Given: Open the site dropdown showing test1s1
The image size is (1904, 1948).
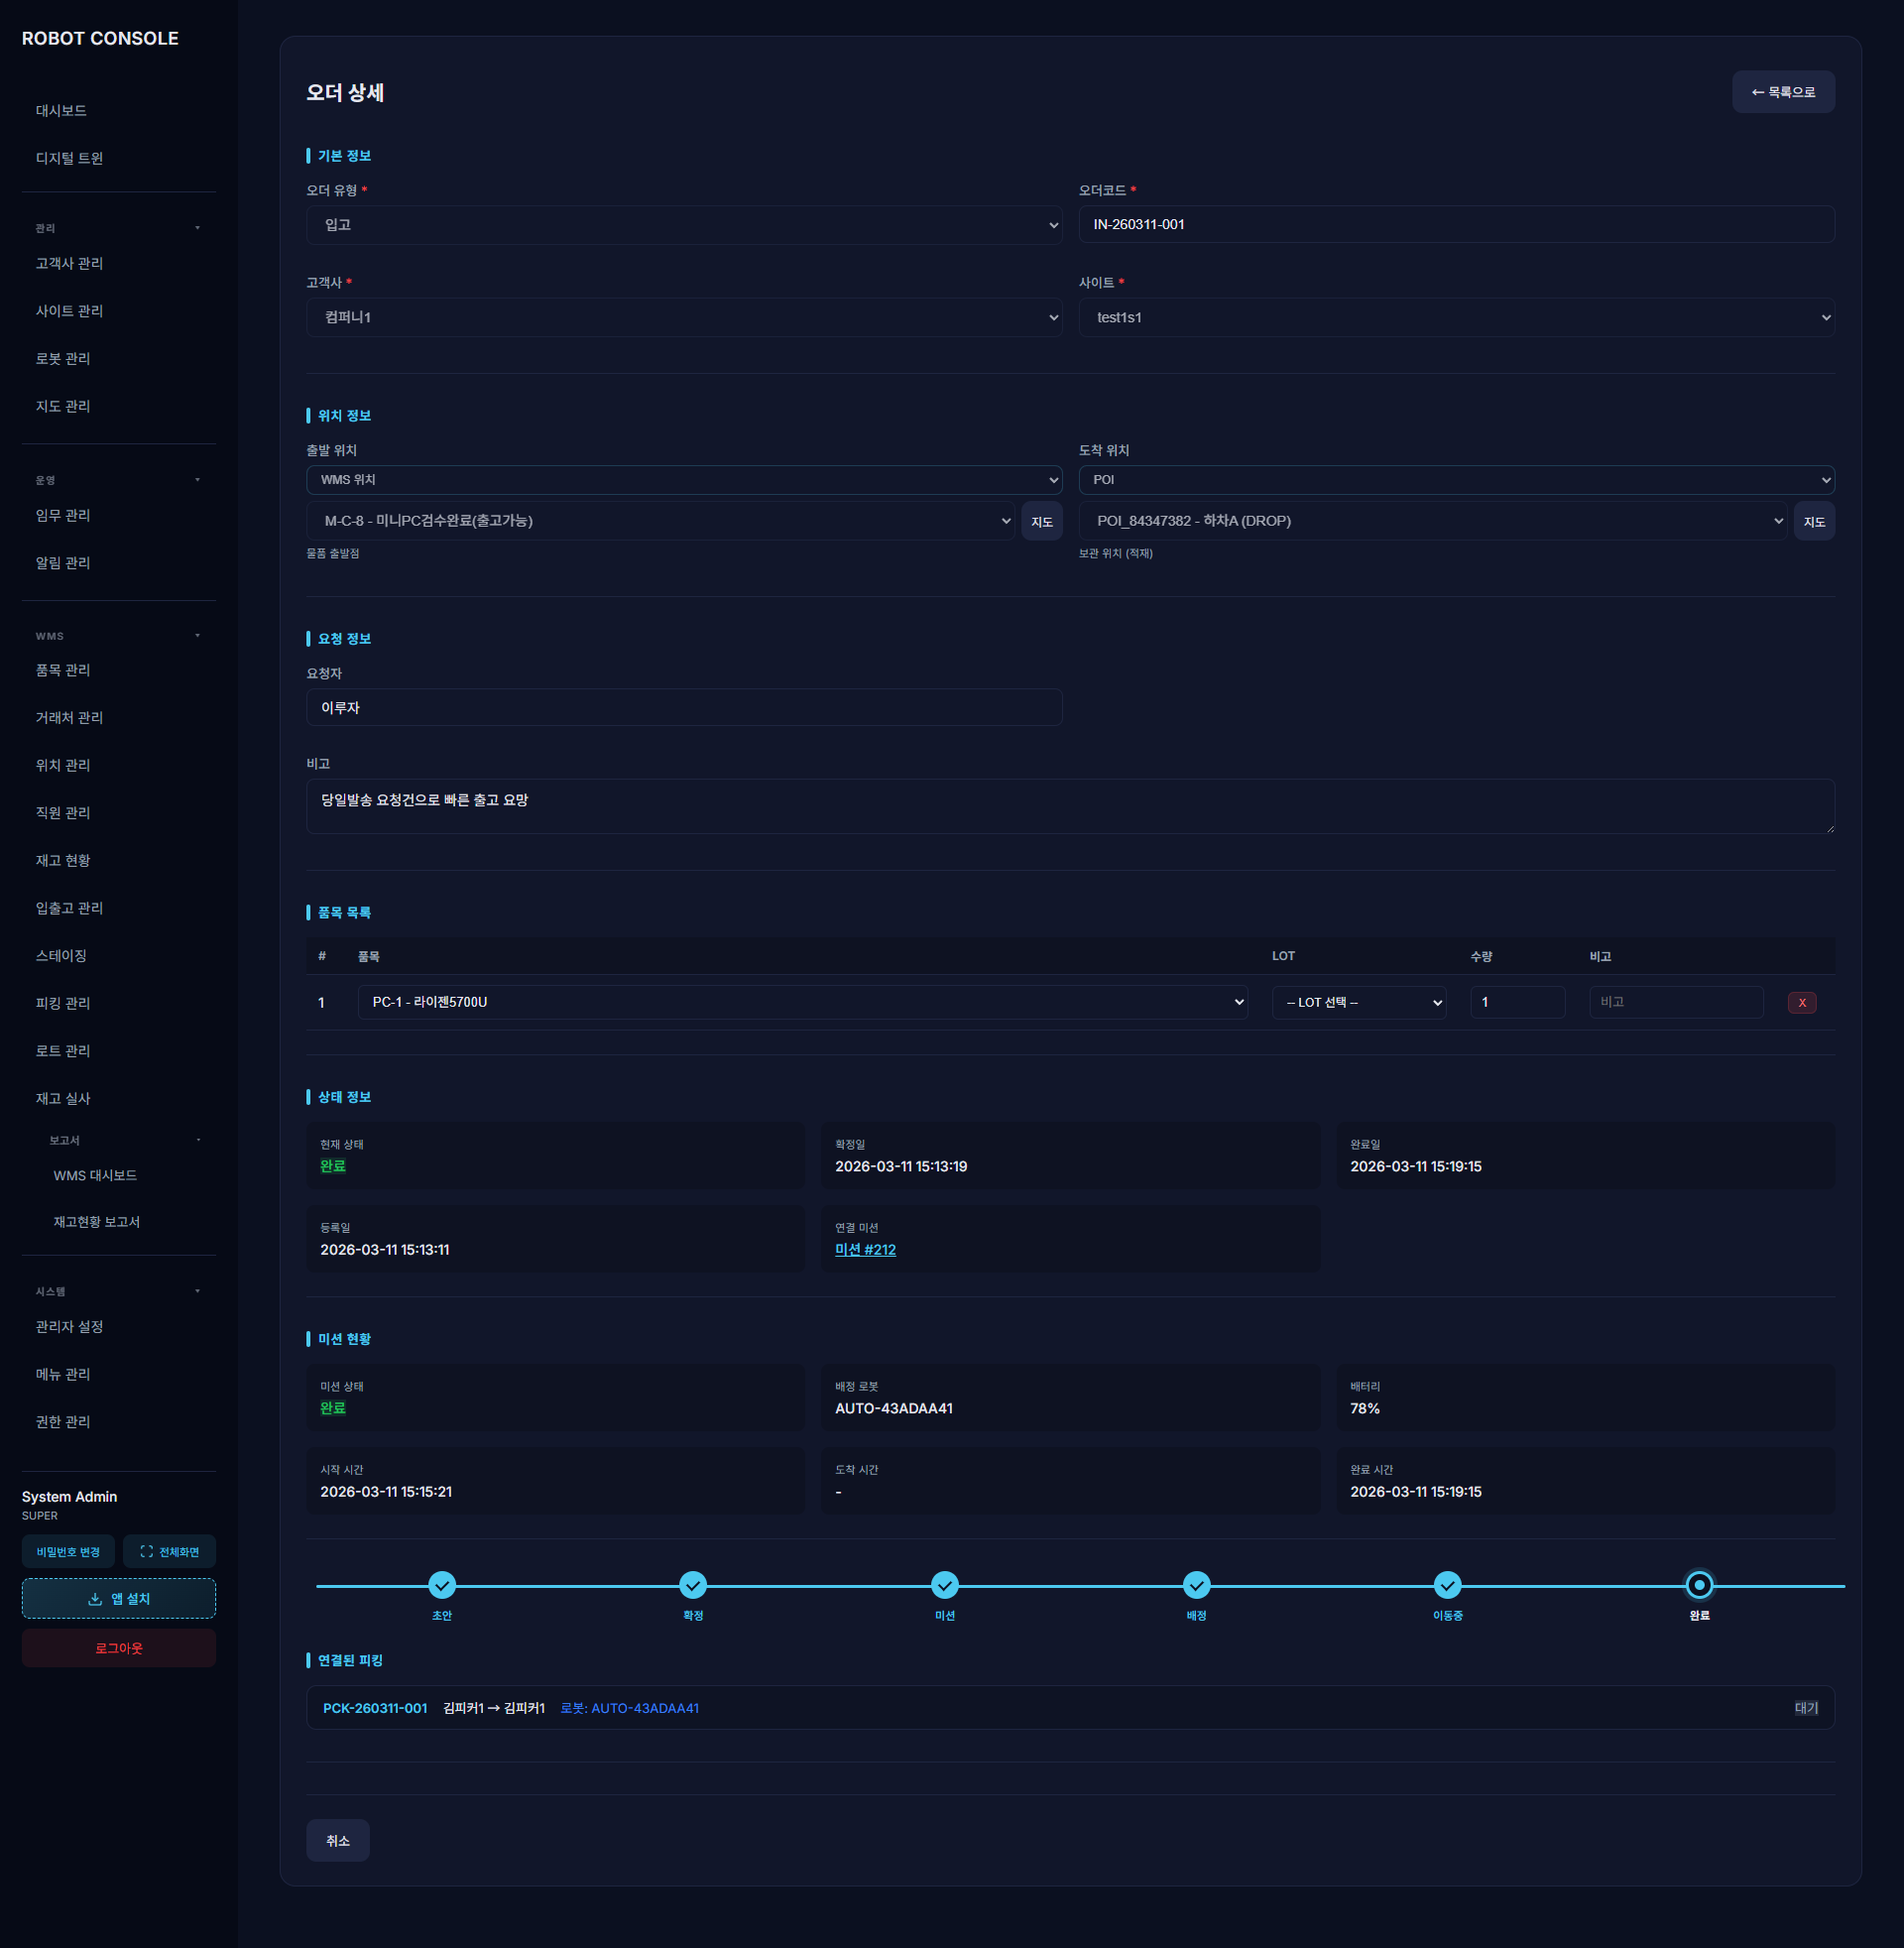Looking at the screenshot, I should click(x=1455, y=317).
